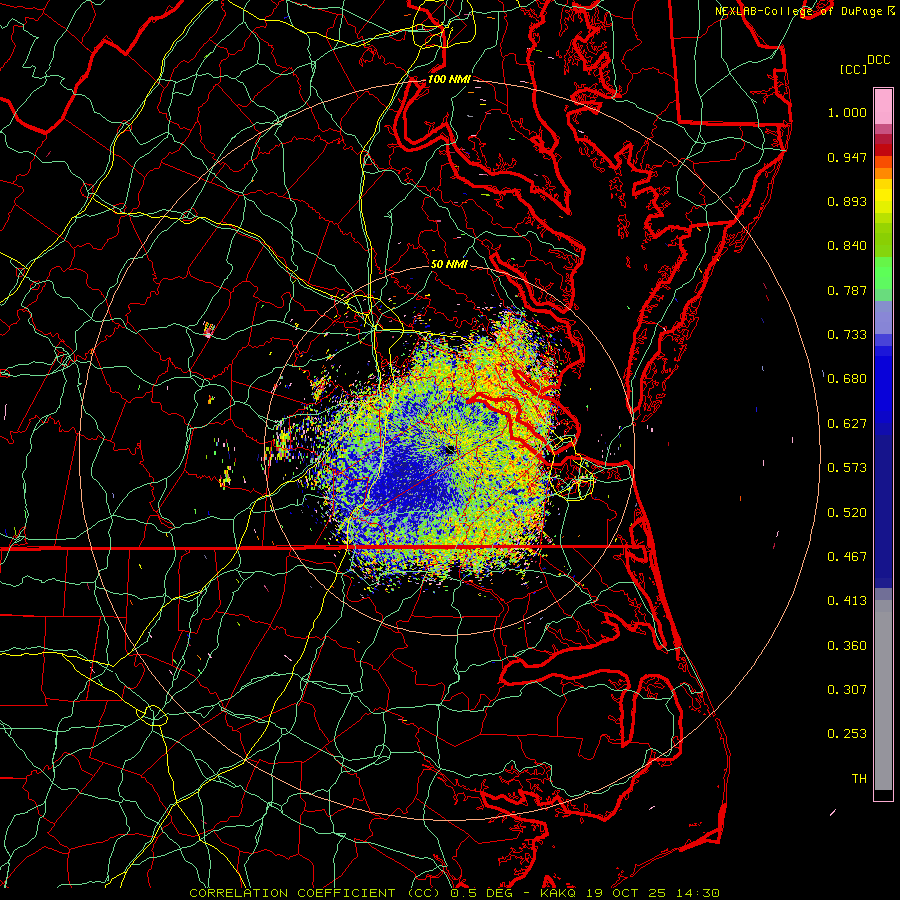Click the 0.413 legend value
Image resolution: width=900 pixels, height=900 pixels.
tap(847, 601)
